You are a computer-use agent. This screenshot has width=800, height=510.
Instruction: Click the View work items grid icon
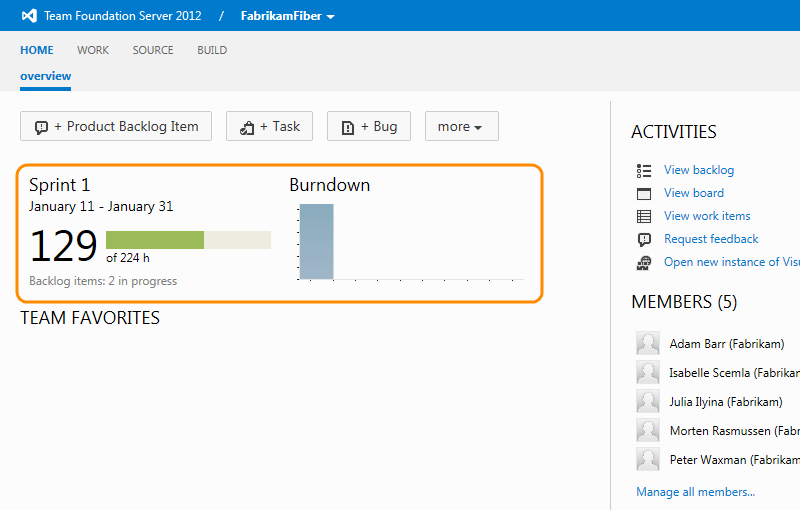point(644,216)
